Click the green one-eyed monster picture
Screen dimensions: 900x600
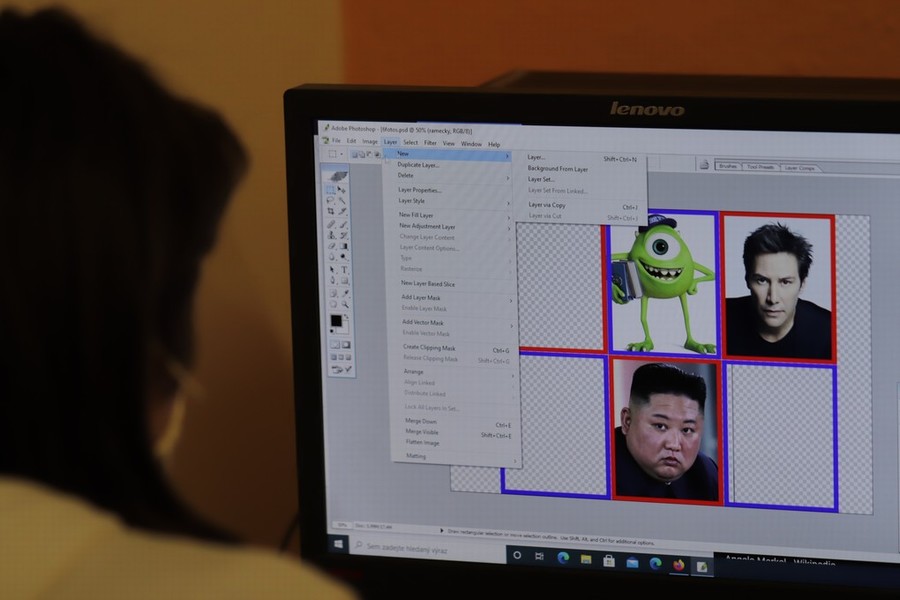(x=664, y=282)
